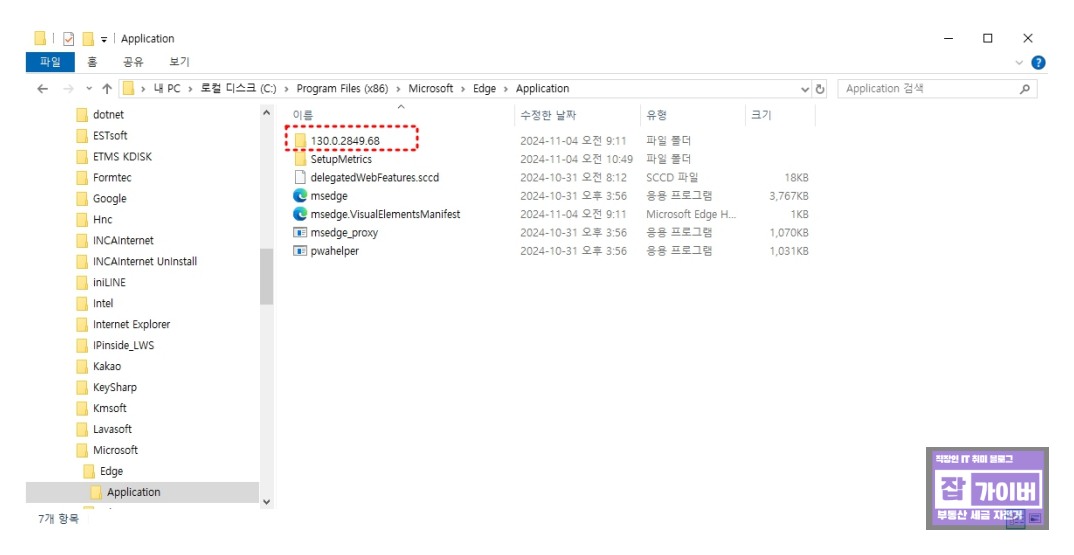Select Kmsoft in the folder tree
The image size is (1074, 555).
110,408
